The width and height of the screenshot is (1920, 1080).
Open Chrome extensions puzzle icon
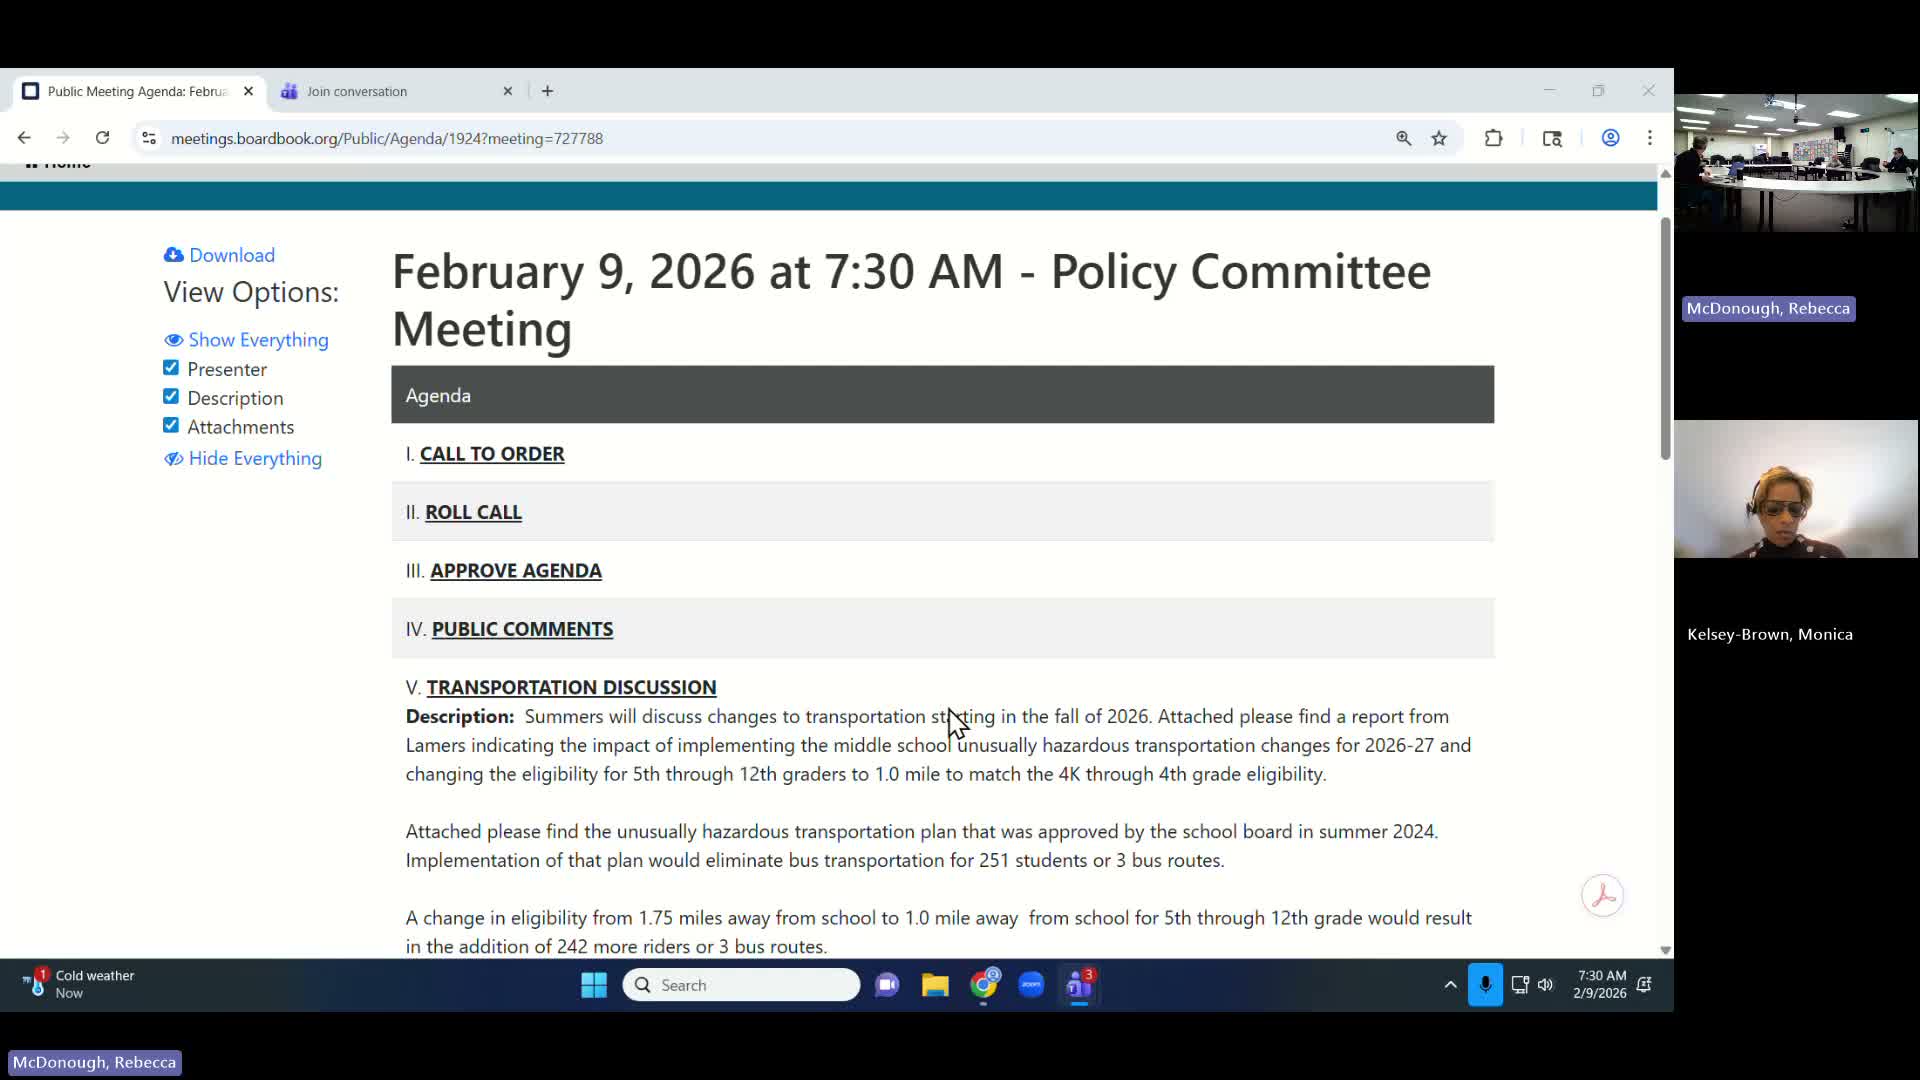click(x=1492, y=138)
